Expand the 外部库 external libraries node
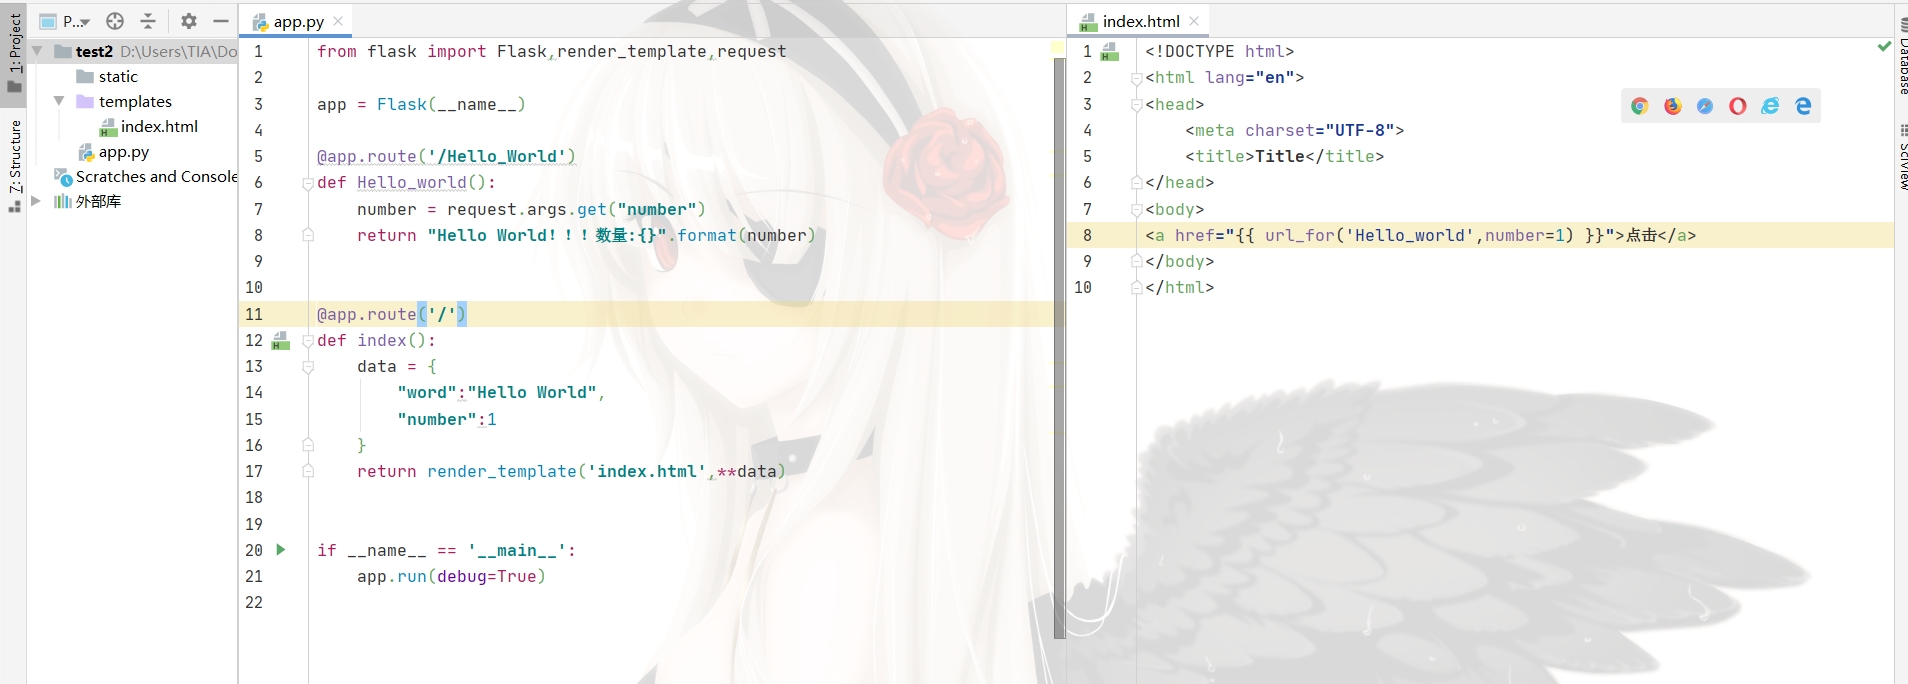 (36, 201)
